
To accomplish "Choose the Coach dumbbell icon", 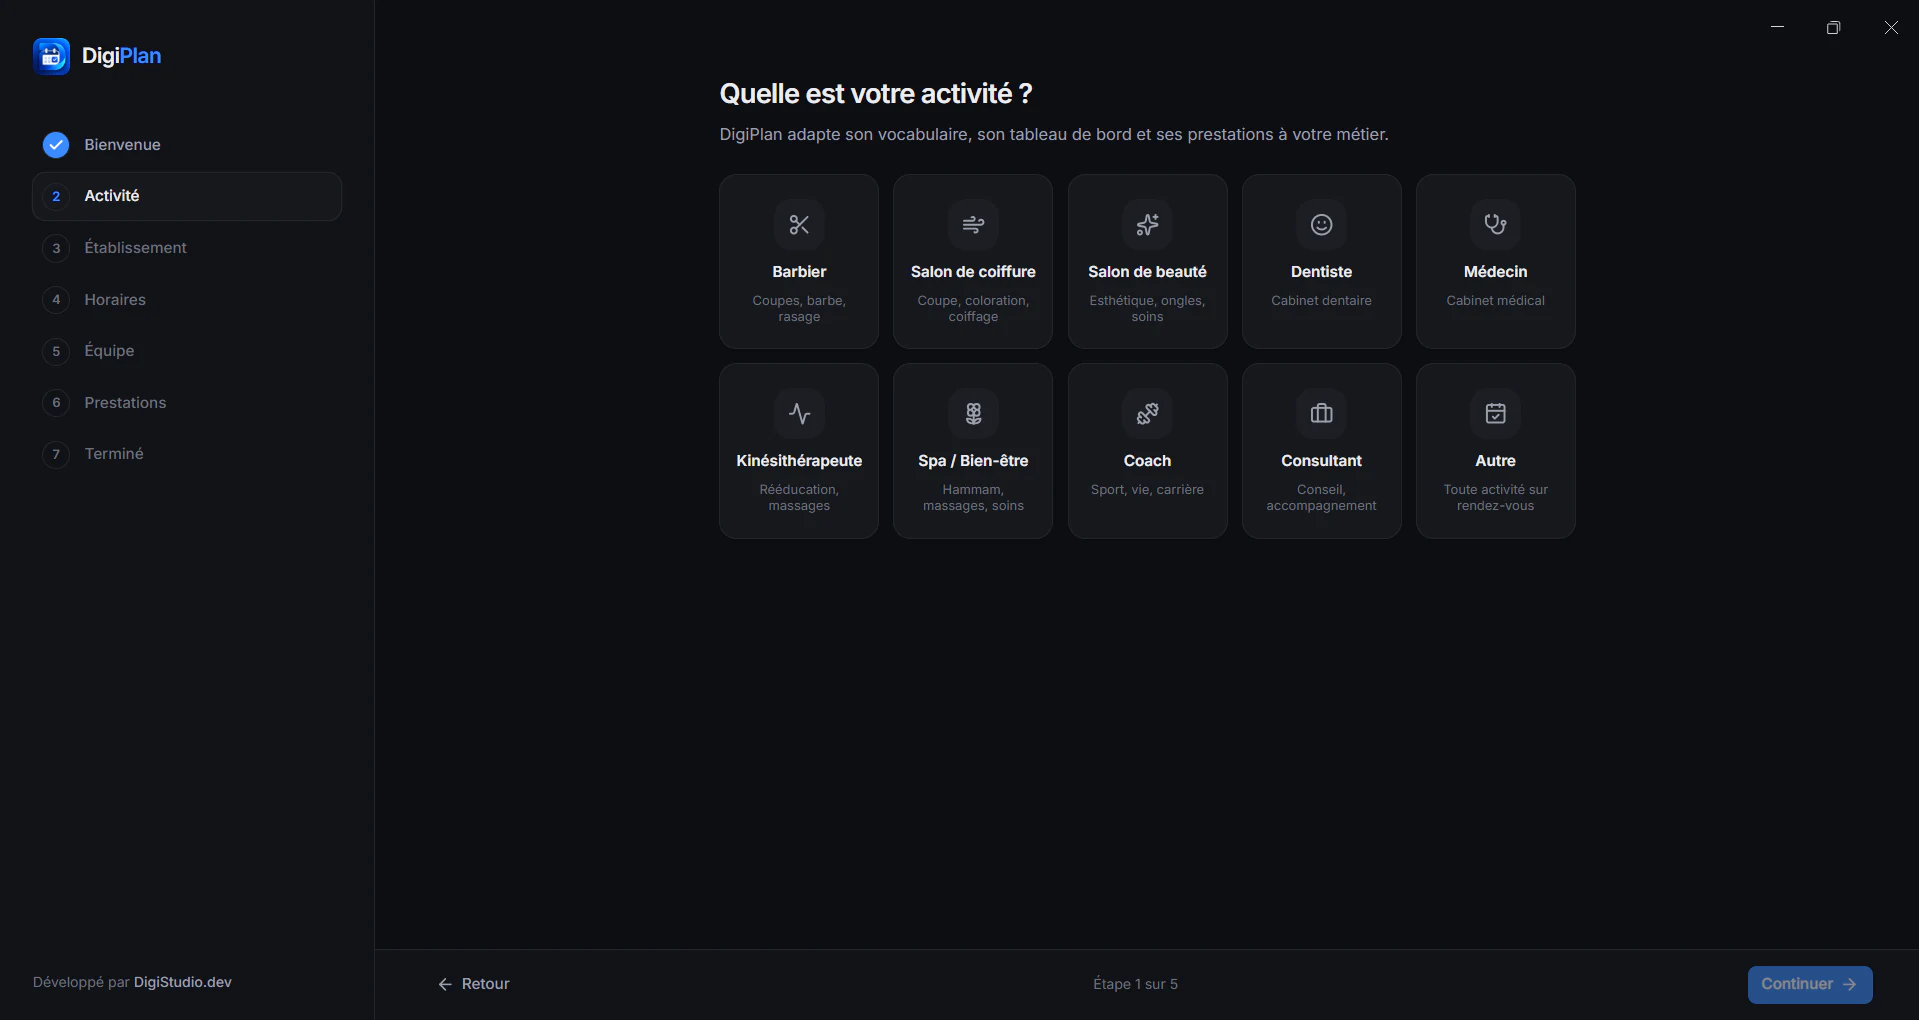I will click(x=1147, y=414).
